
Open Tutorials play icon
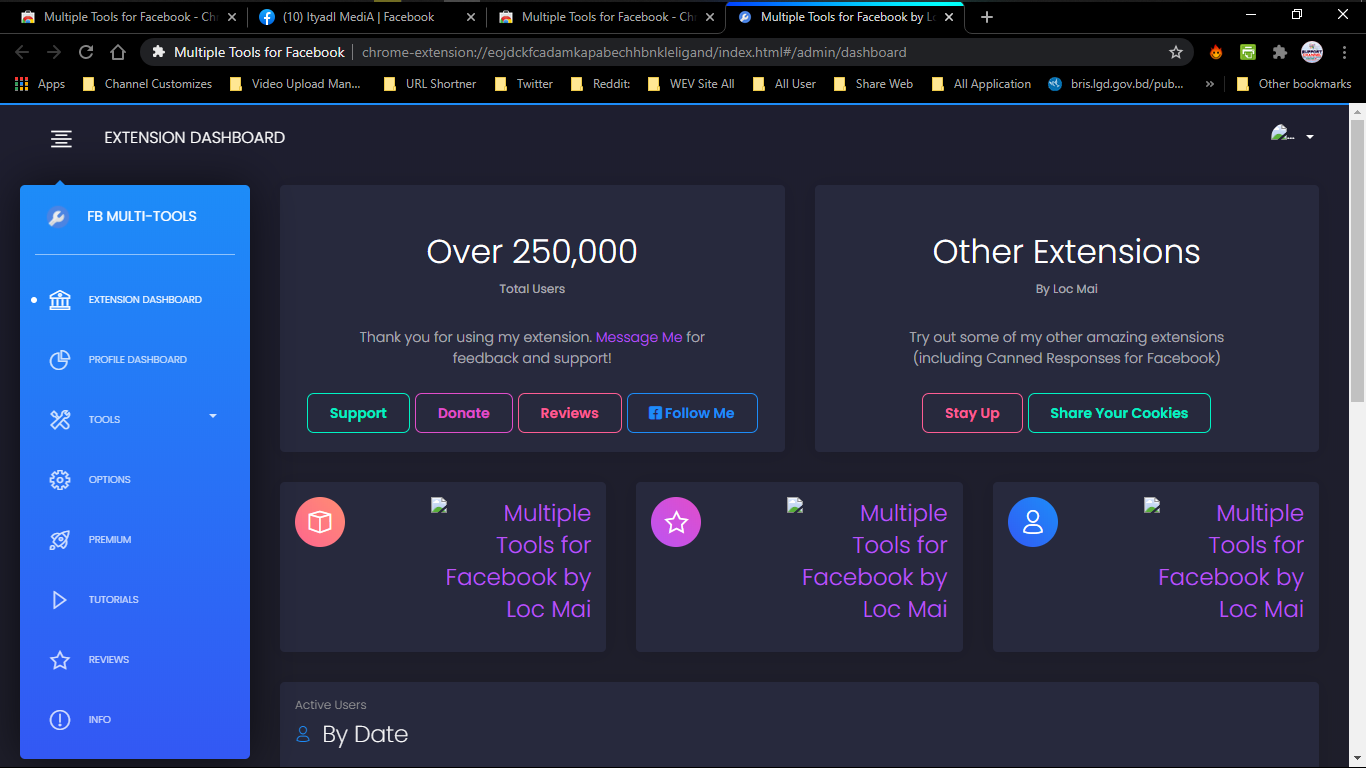[60, 600]
